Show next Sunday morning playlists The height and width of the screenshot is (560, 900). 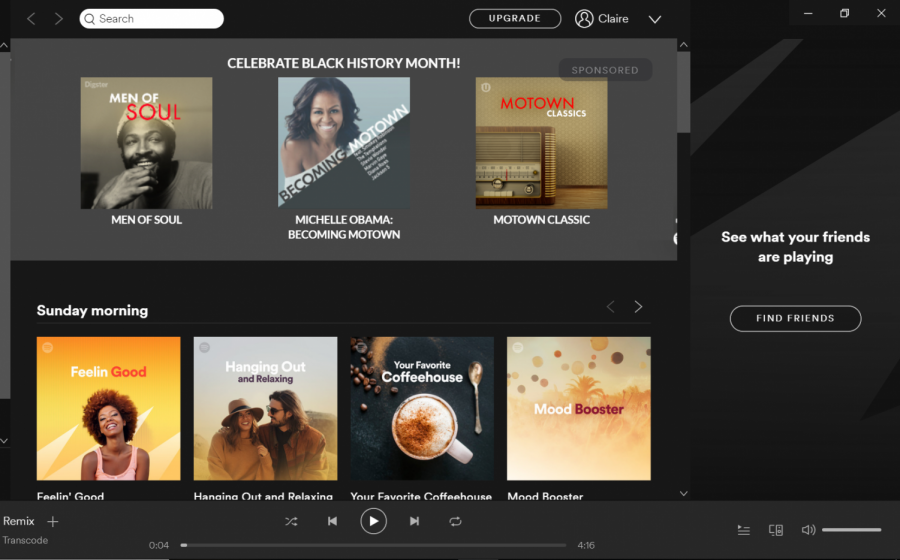coord(638,307)
